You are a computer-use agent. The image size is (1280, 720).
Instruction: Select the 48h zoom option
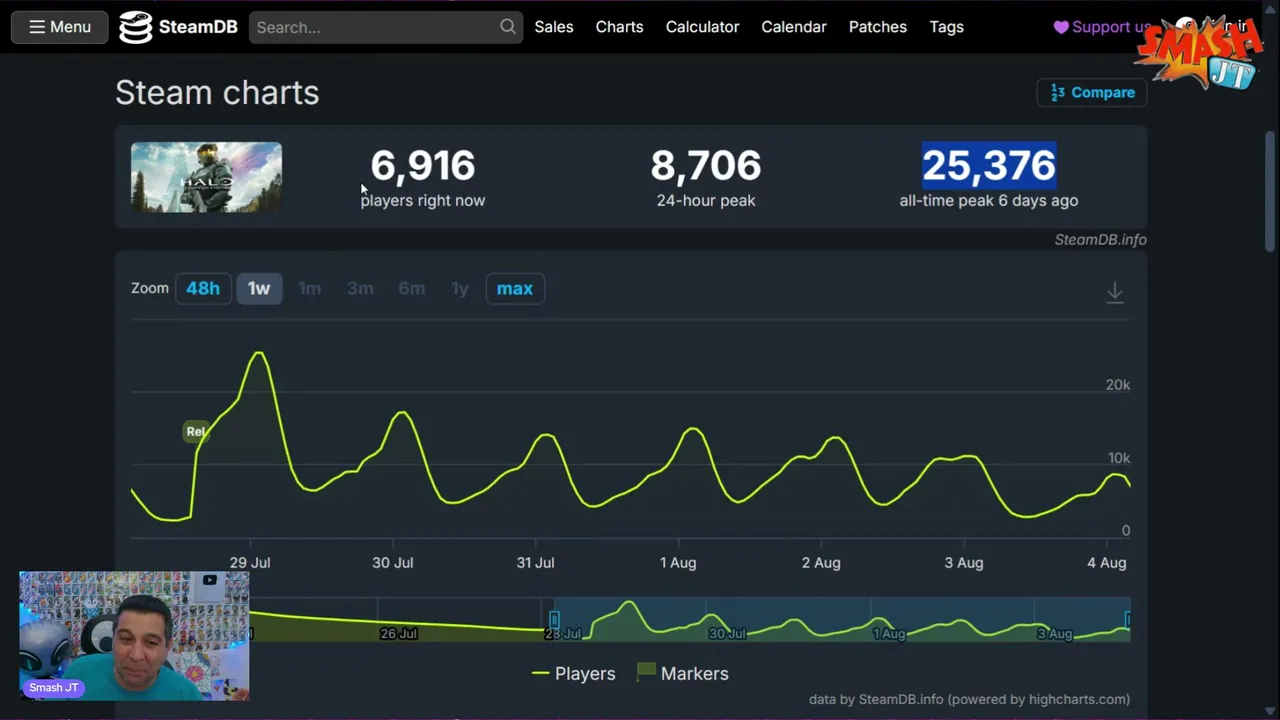(x=203, y=288)
